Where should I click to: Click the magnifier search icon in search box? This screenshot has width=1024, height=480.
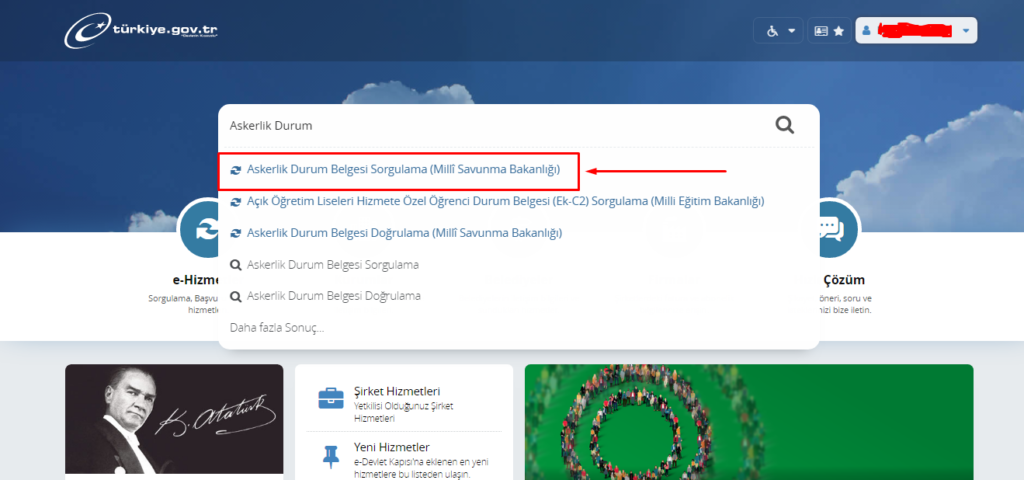click(785, 125)
